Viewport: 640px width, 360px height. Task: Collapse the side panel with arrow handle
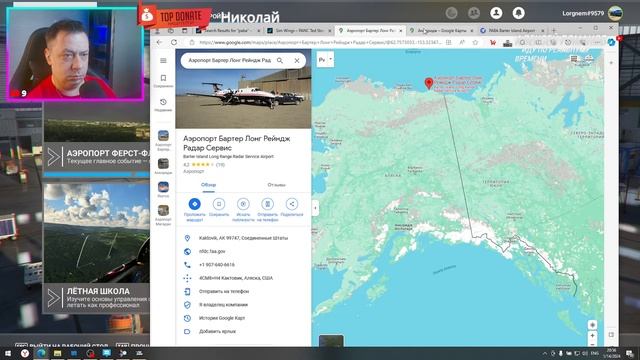click(x=315, y=208)
